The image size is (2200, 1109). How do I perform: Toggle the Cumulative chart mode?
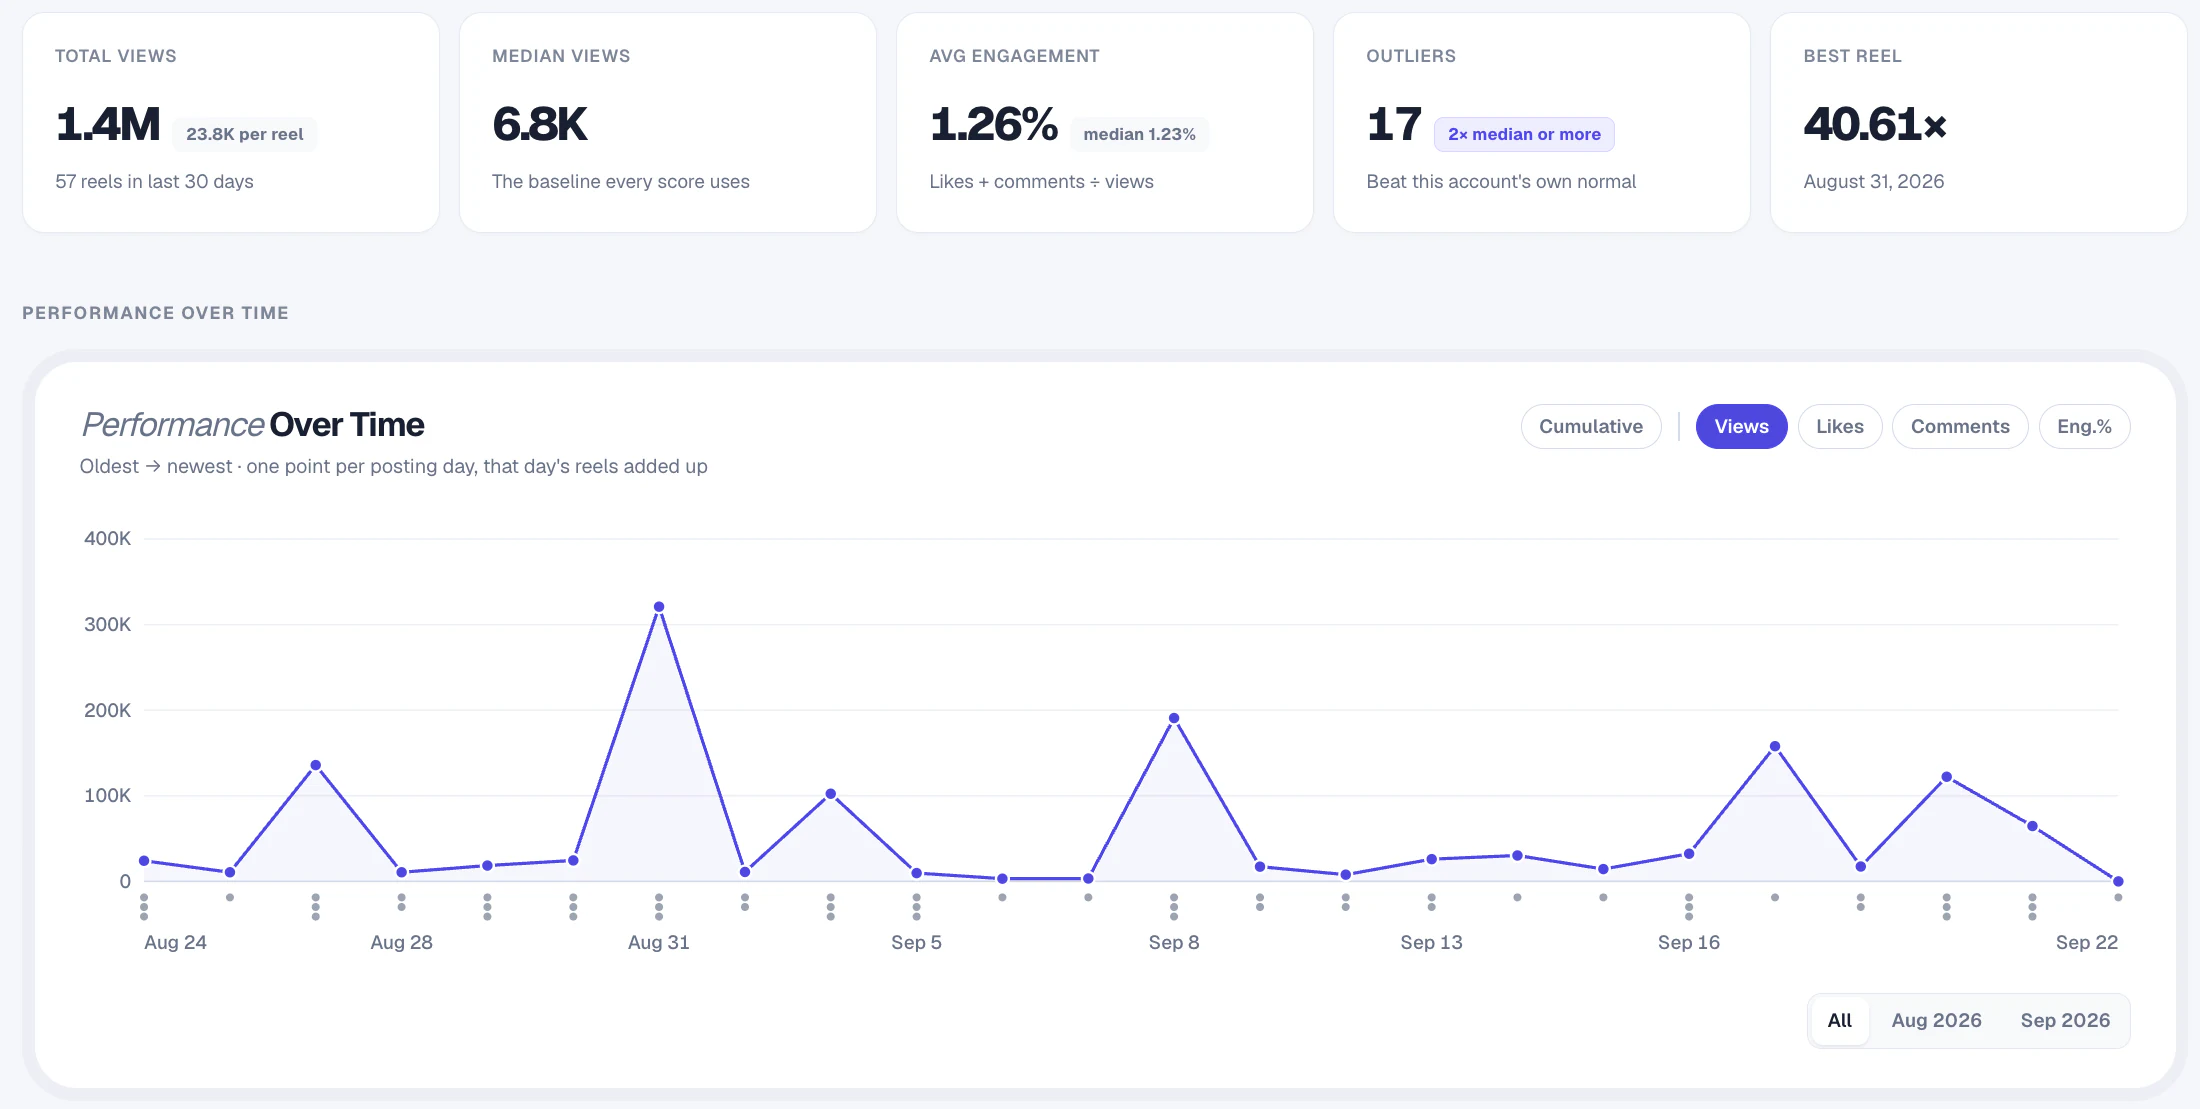(x=1591, y=427)
